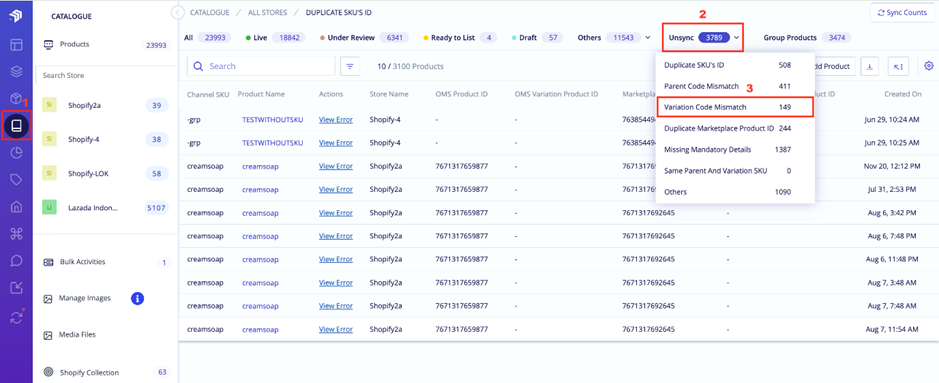Switch to the Ready to List tab
Screen dimensions: 939x383
[x=460, y=38]
